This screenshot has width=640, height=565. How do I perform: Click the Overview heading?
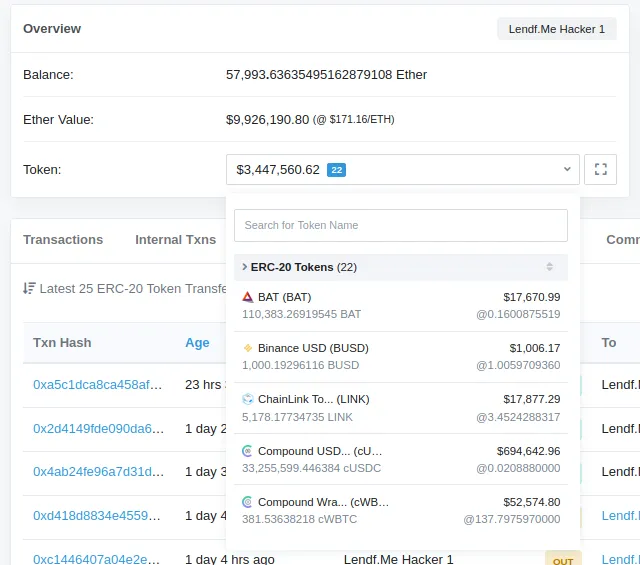tap(52, 29)
